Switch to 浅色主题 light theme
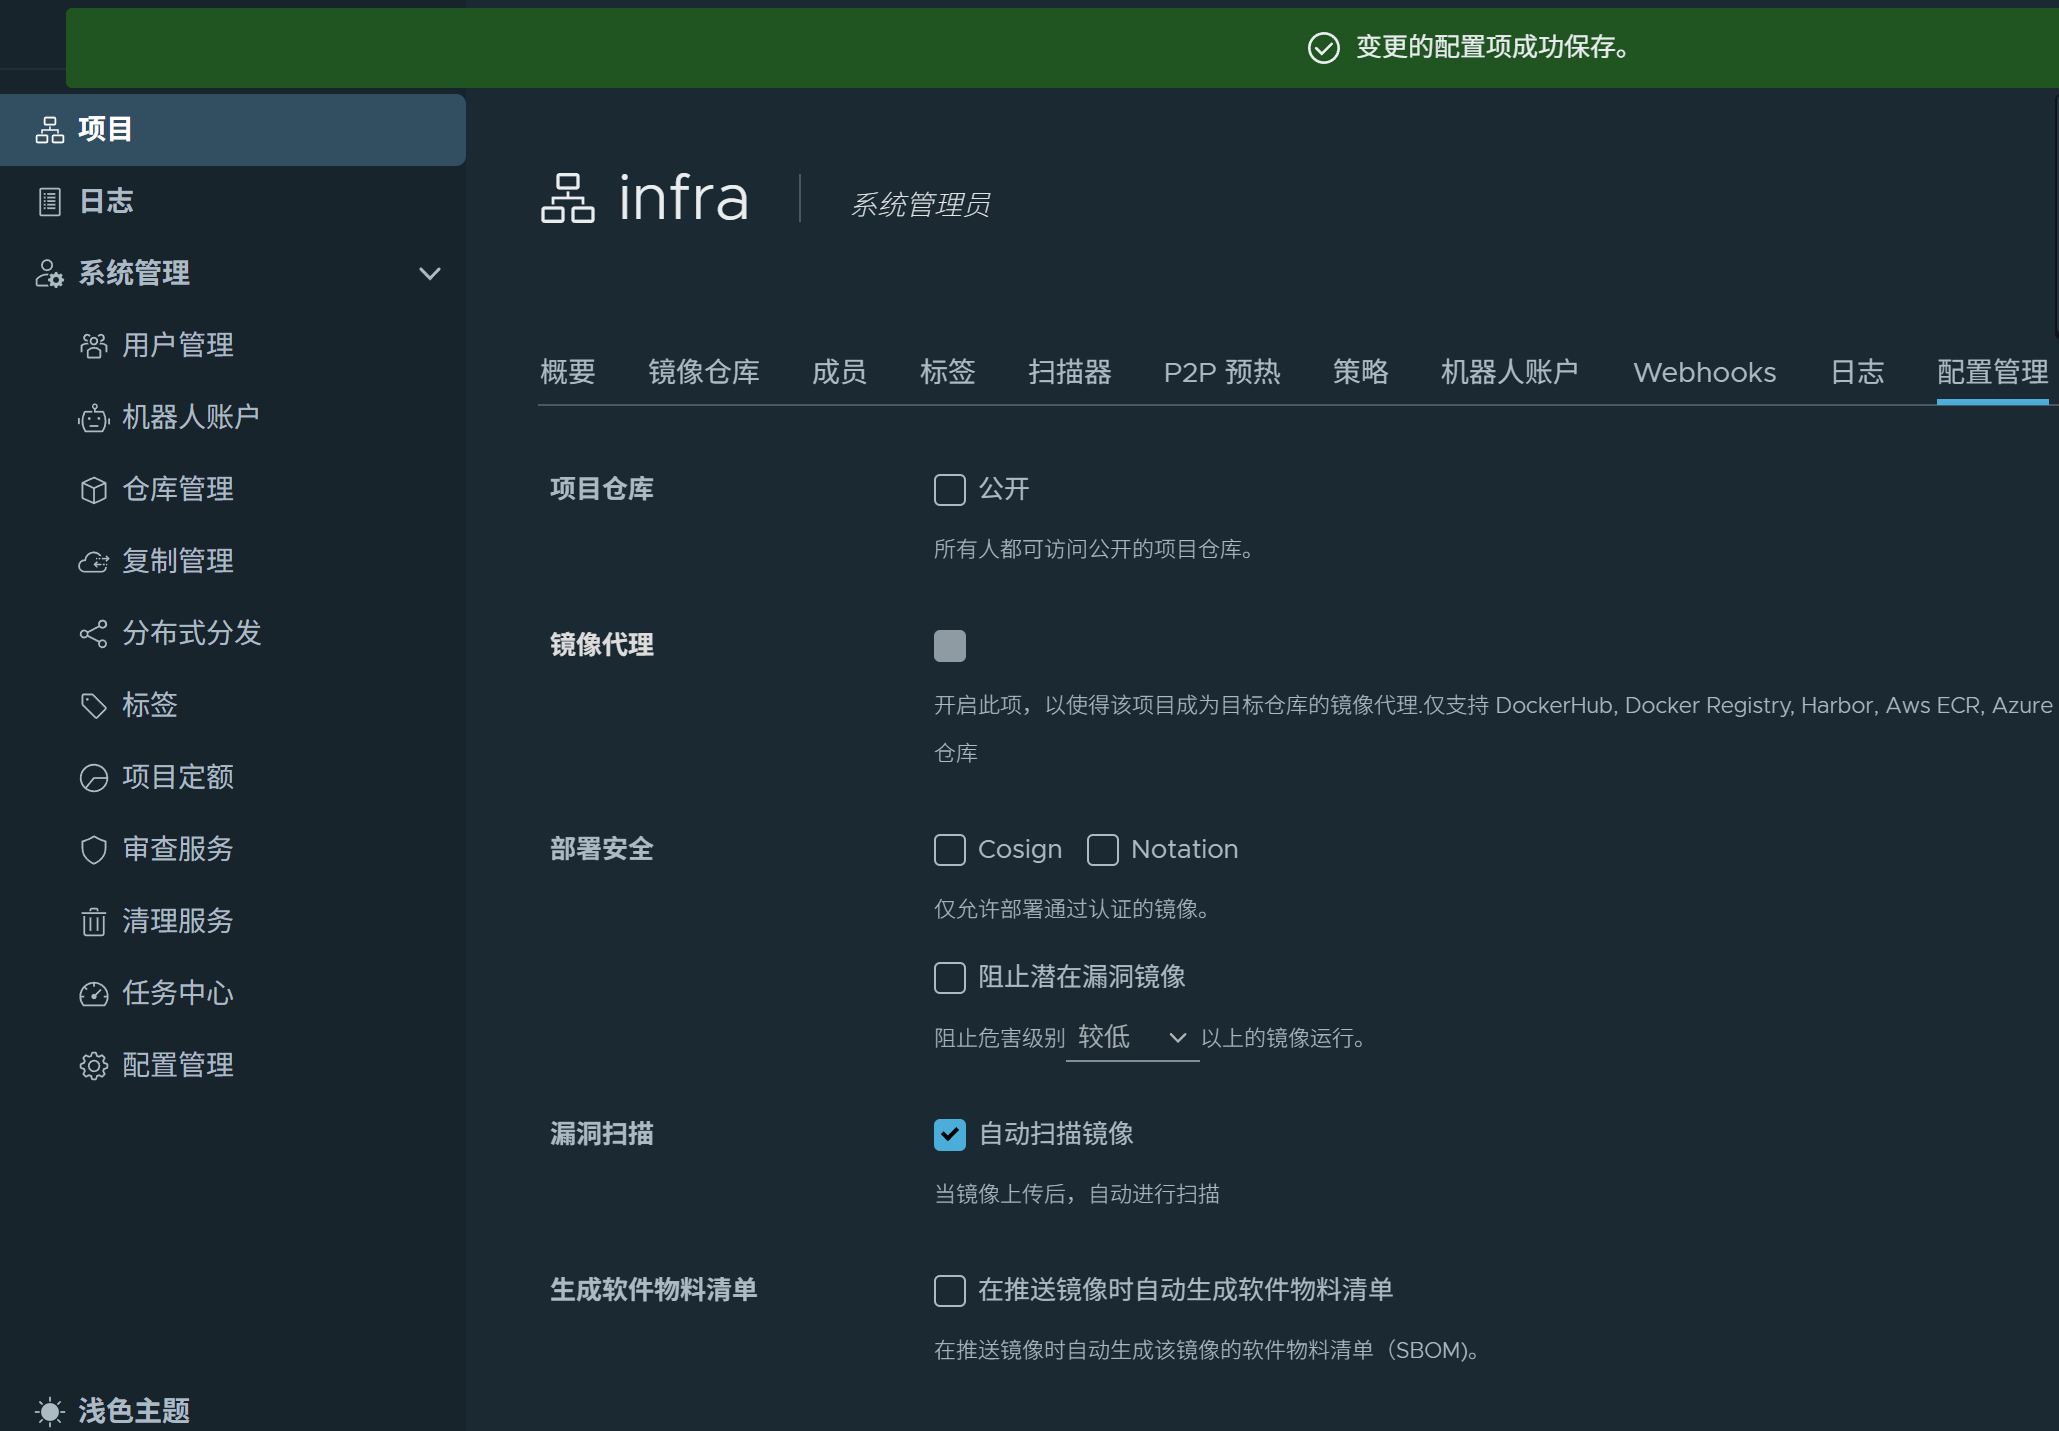Screen dimensions: 2059x1431 pyautogui.click(x=133, y=1410)
